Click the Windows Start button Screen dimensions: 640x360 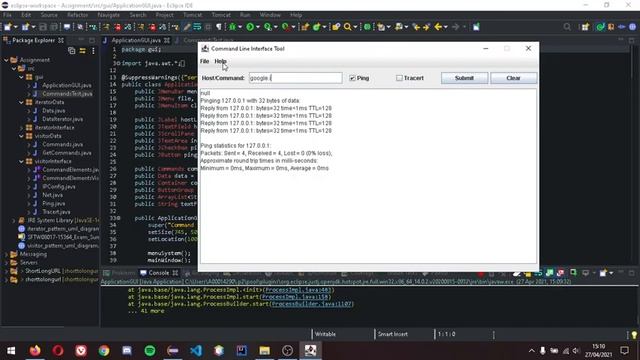[11, 351]
